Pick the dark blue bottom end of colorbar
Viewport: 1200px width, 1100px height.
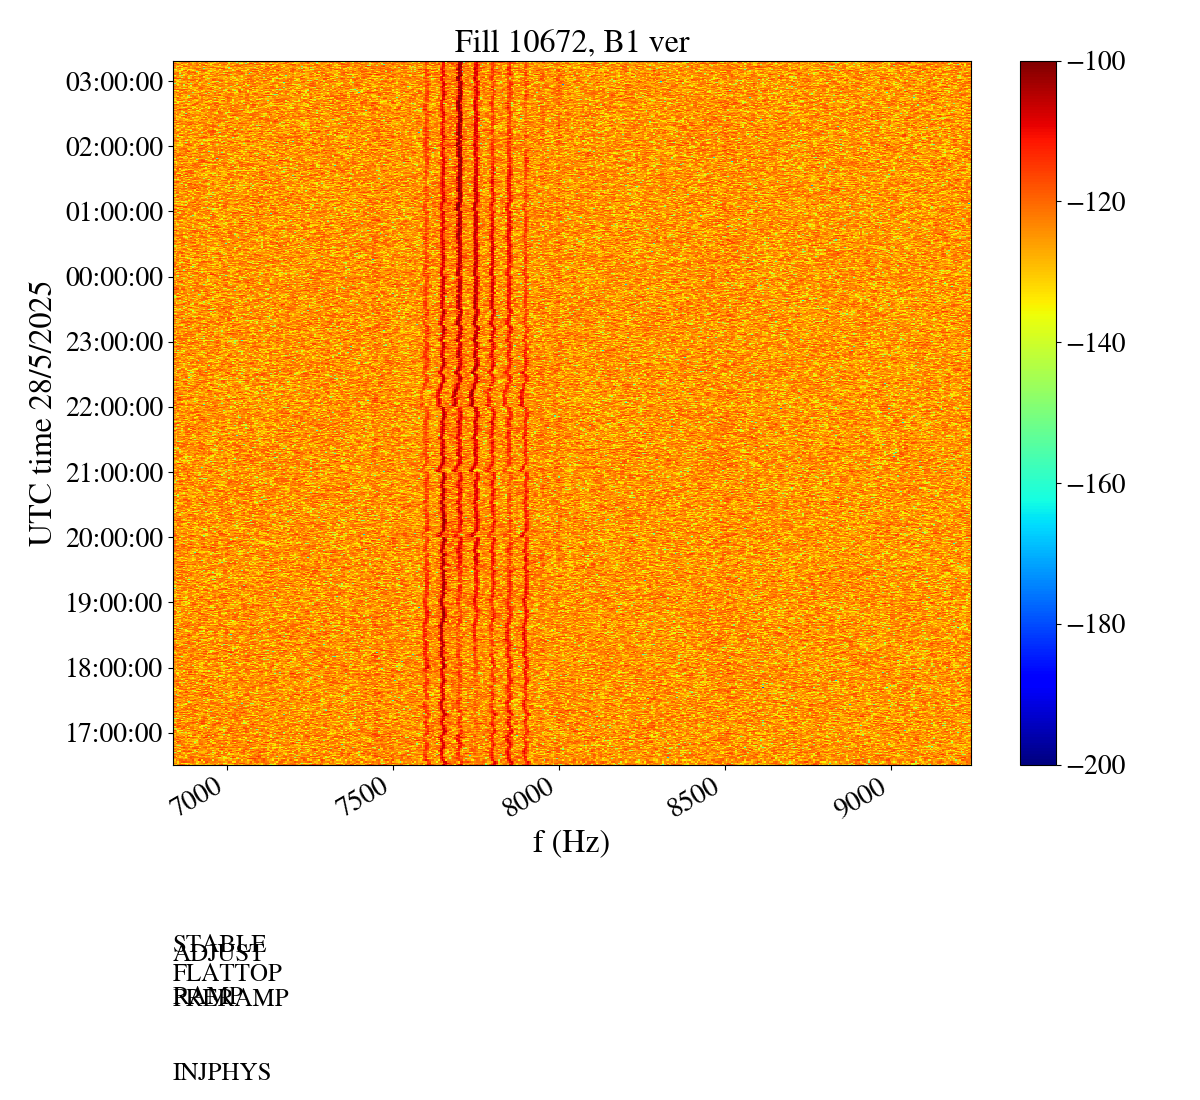(x=1038, y=755)
